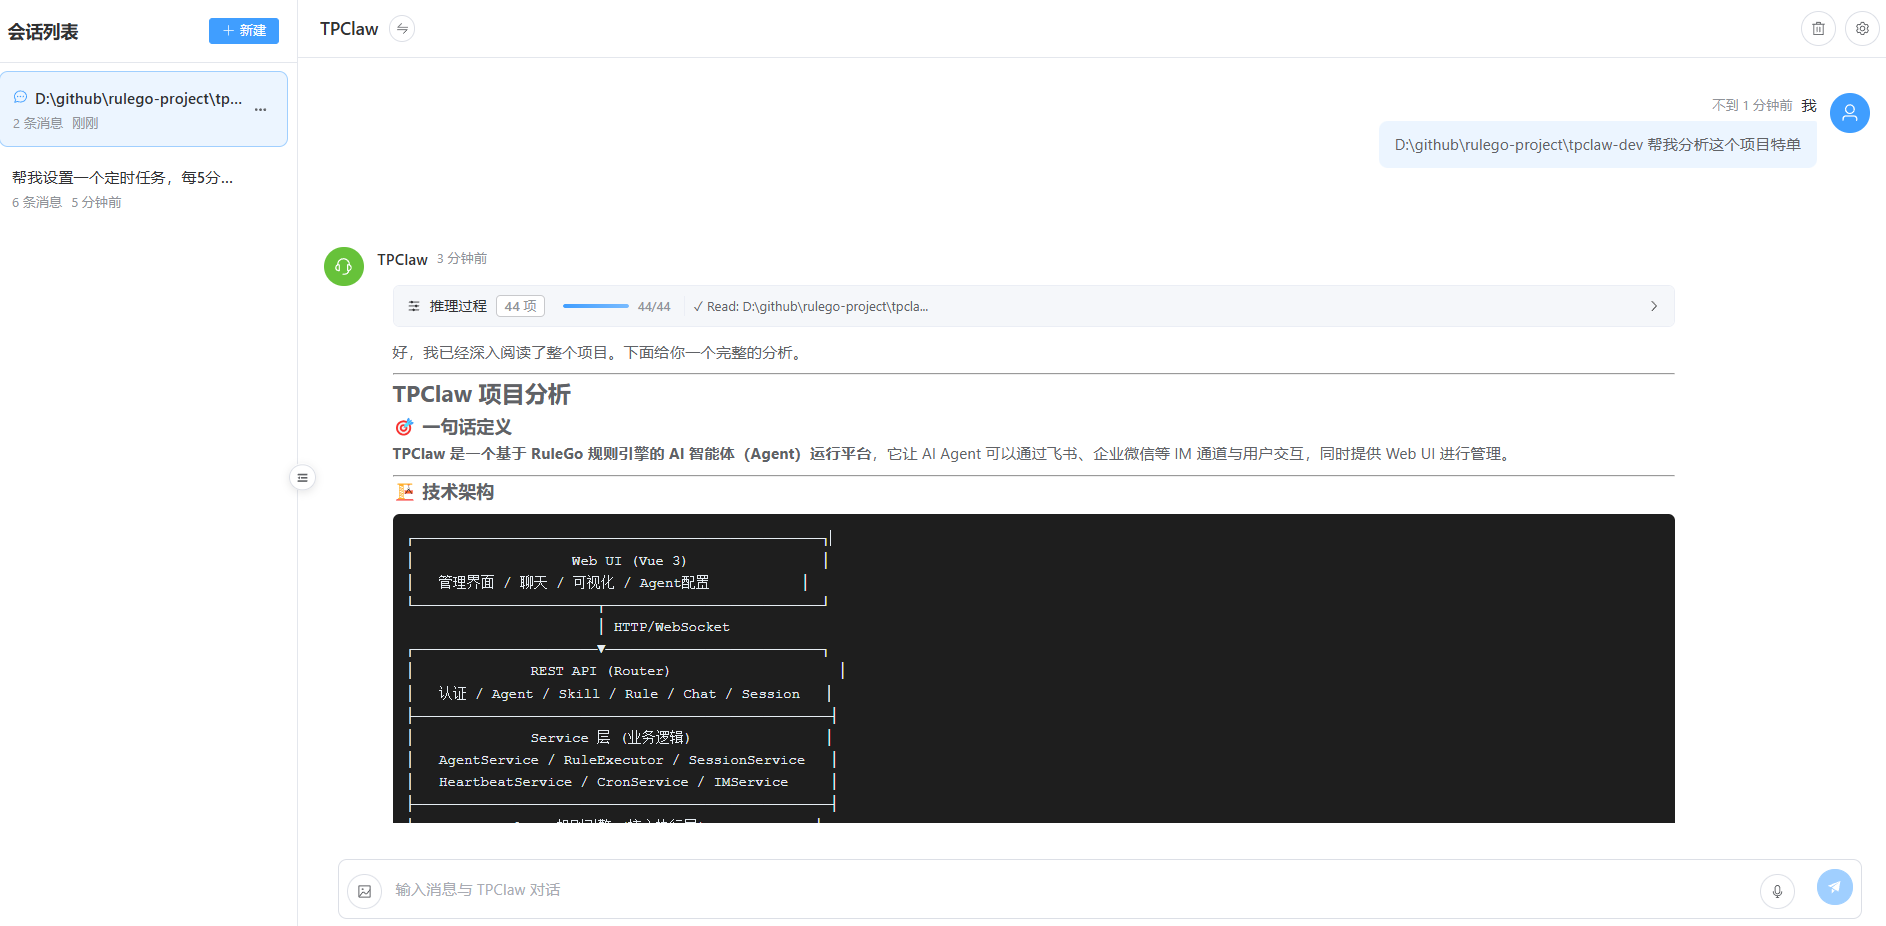
Task: Click 'REST API (Router)' text in diagram
Action: pyautogui.click(x=600, y=671)
